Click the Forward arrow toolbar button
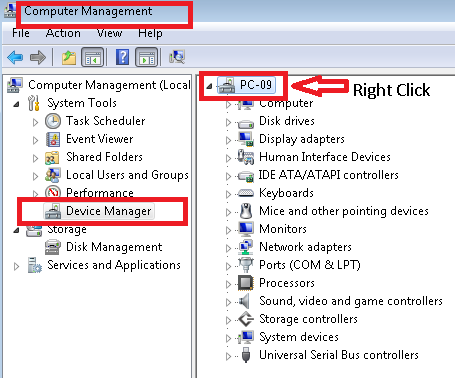455x378 pixels. (x=37, y=57)
